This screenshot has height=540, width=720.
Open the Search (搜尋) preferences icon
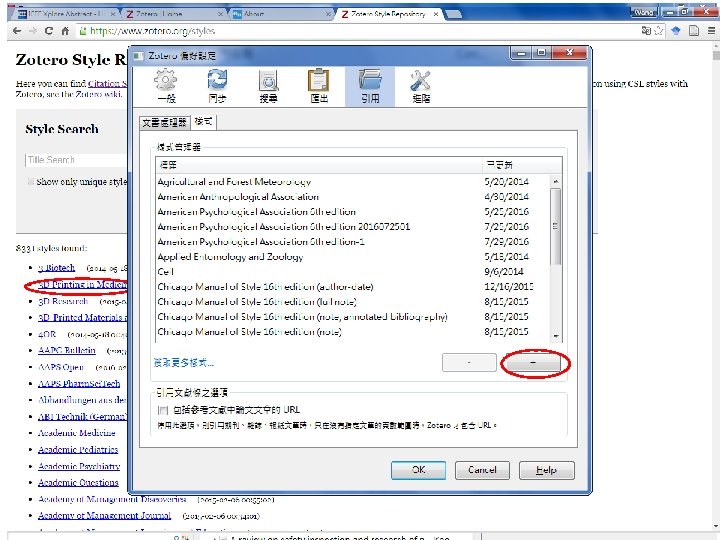point(268,86)
